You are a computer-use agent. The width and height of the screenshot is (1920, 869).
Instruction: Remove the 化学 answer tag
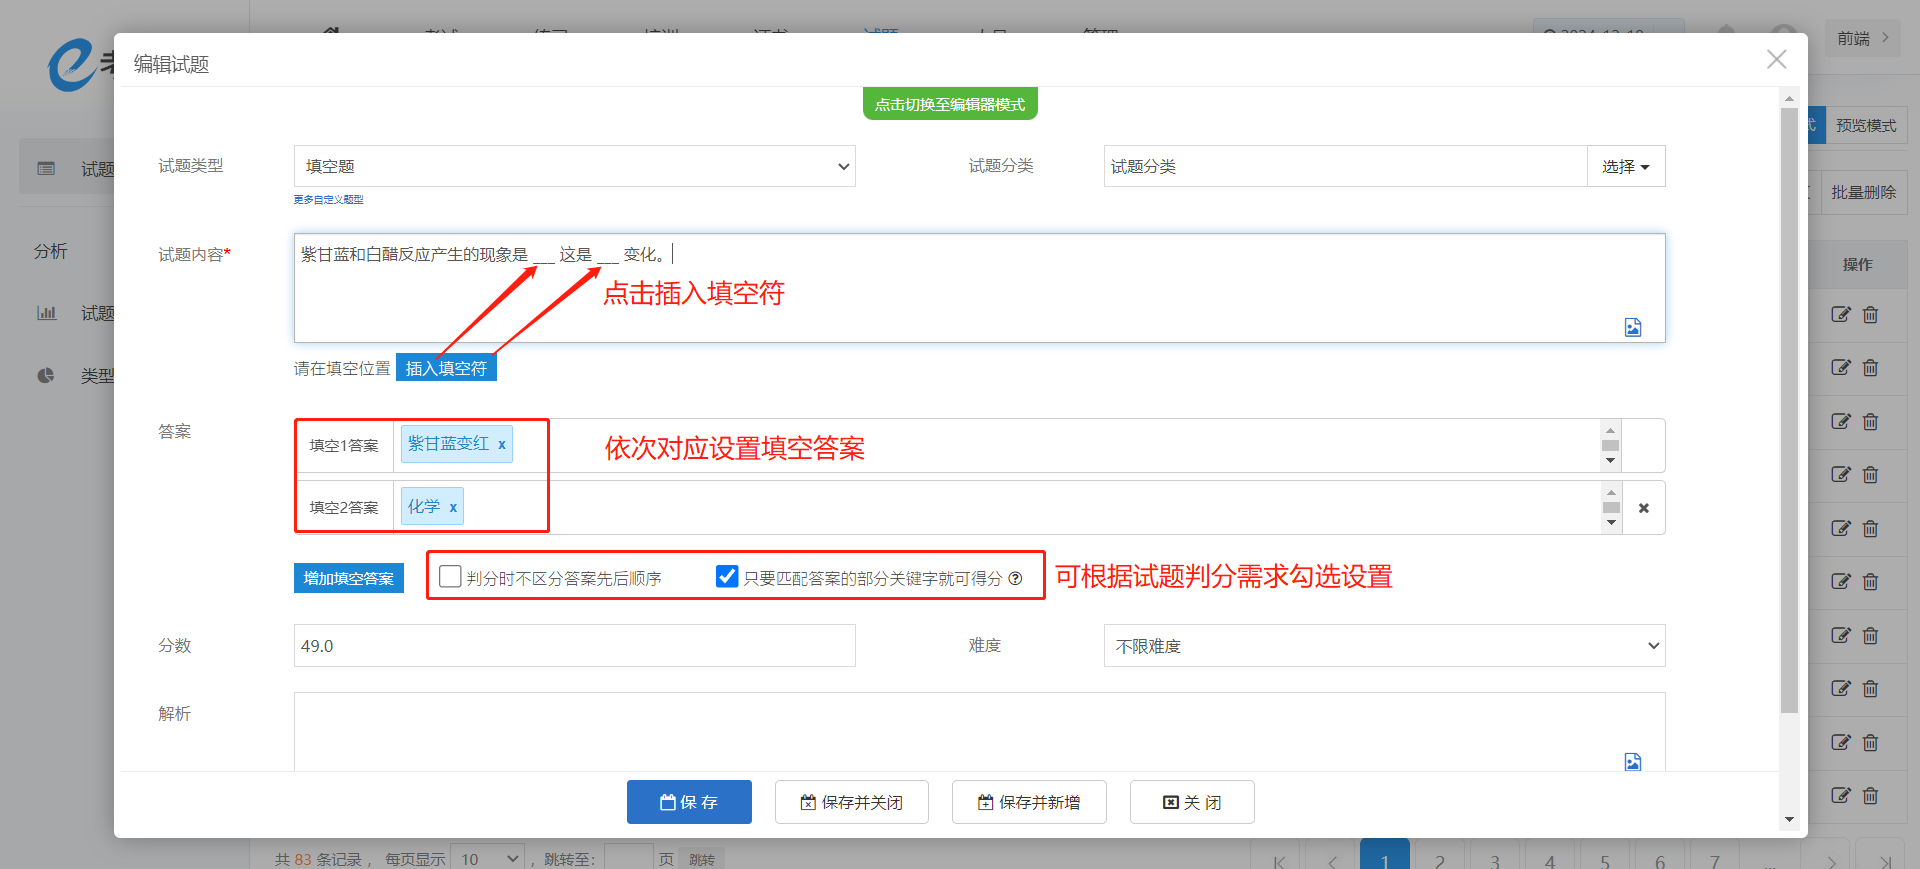[x=453, y=508]
